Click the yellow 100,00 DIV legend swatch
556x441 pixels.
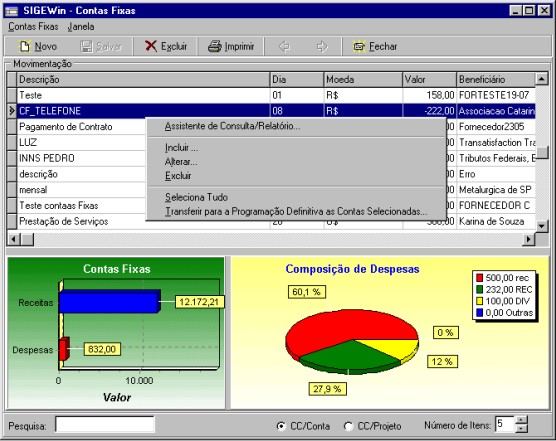(480, 301)
